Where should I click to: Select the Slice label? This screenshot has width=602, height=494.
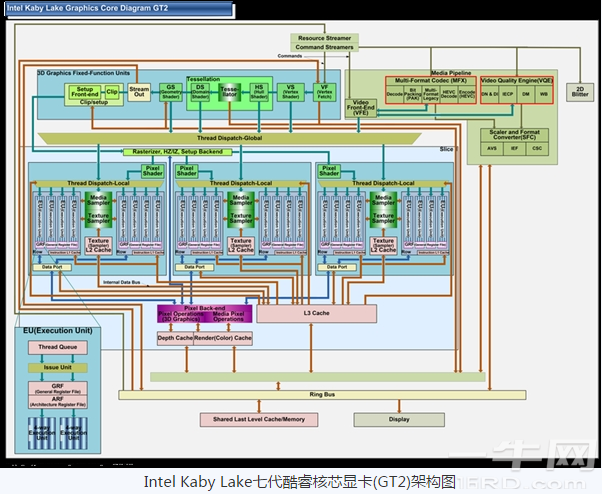(x=446, y=149)
